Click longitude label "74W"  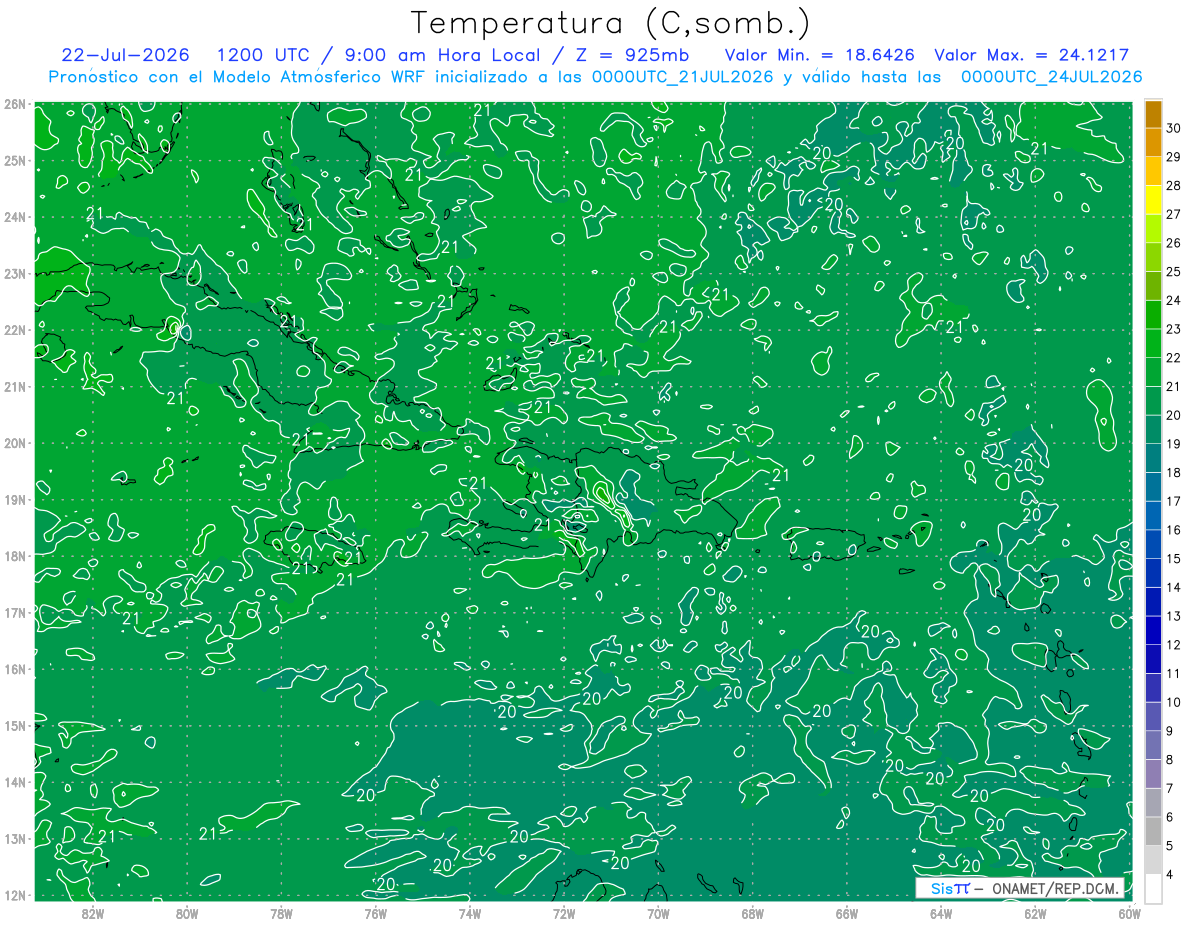(469, 913)
